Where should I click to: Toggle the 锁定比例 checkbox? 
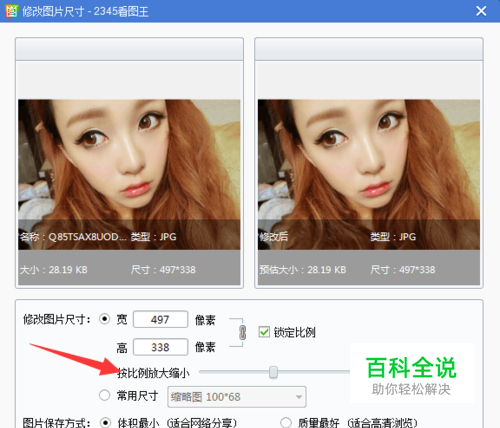tap(264, 332)
